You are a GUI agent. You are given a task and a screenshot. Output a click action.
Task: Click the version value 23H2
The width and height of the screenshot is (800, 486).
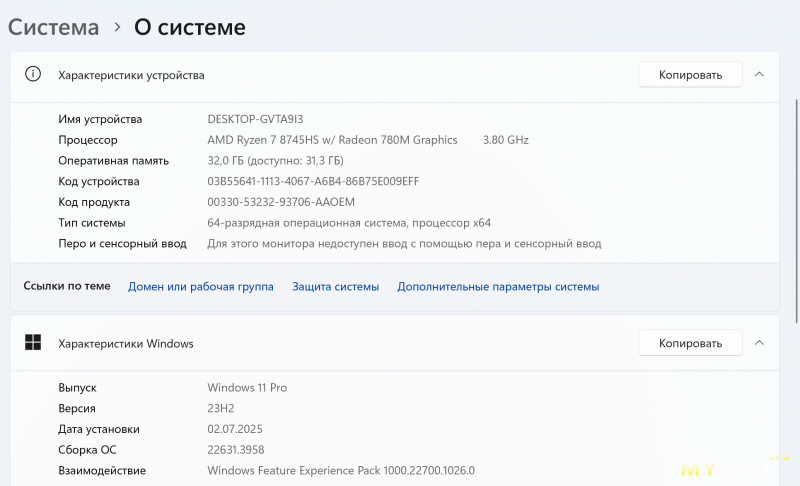tap(220, 408)
